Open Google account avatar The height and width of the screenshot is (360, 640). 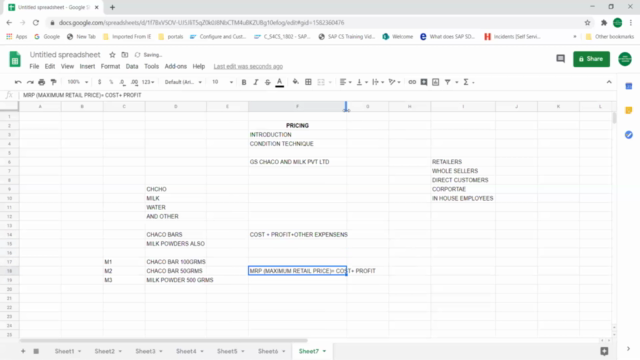[x=624, y=59]
